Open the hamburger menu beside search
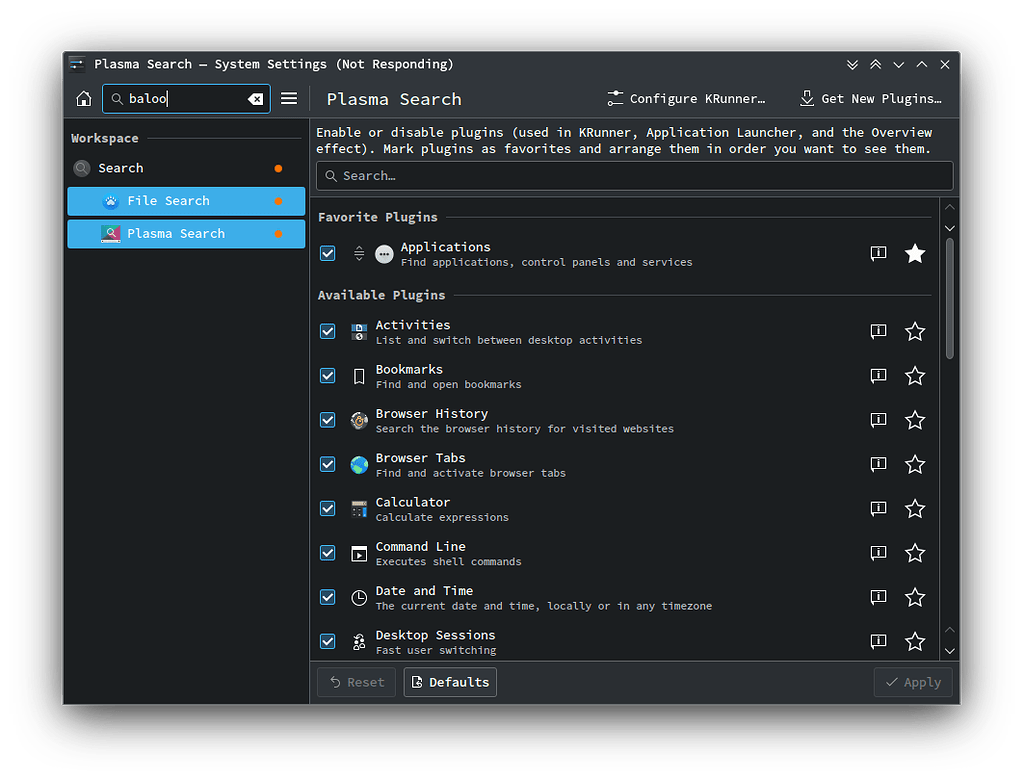Screen dimensions: 1024x780 click(x=289, y=98)
